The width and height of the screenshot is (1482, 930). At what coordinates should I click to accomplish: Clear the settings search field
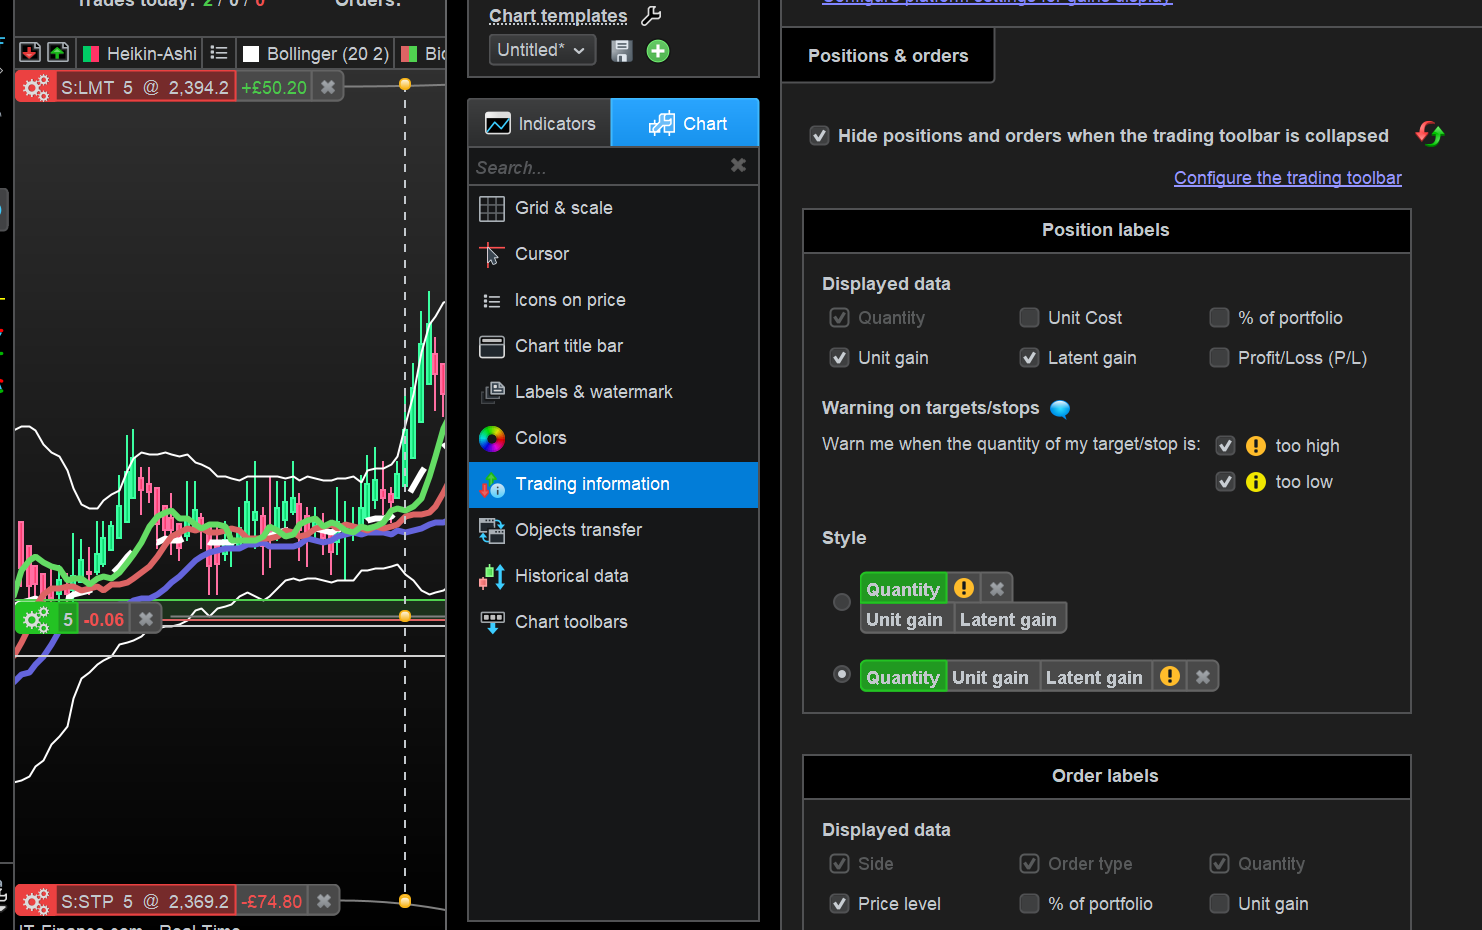(x=738, y=166)
